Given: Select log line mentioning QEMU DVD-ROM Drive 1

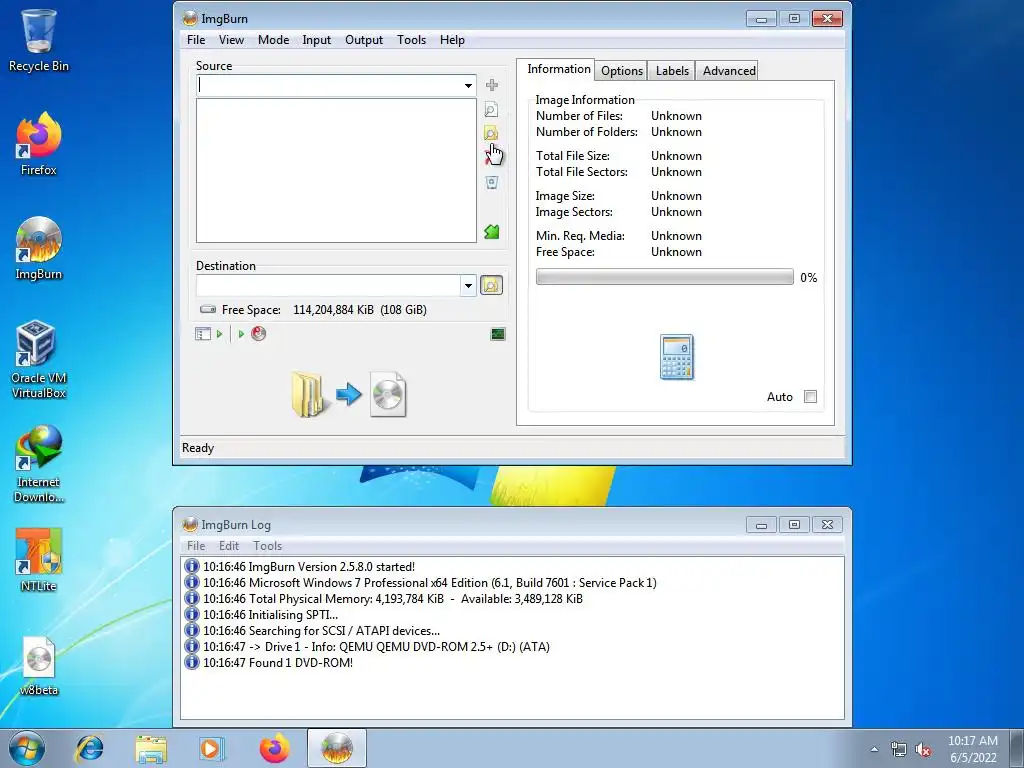Looking at the screenshot, I should point(376,647).
